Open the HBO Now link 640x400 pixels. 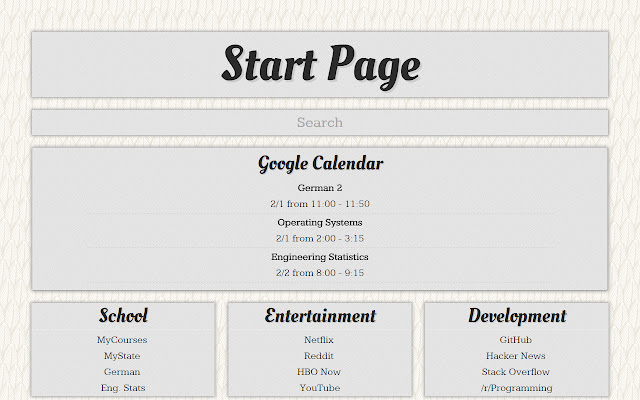tap(319, 372)
